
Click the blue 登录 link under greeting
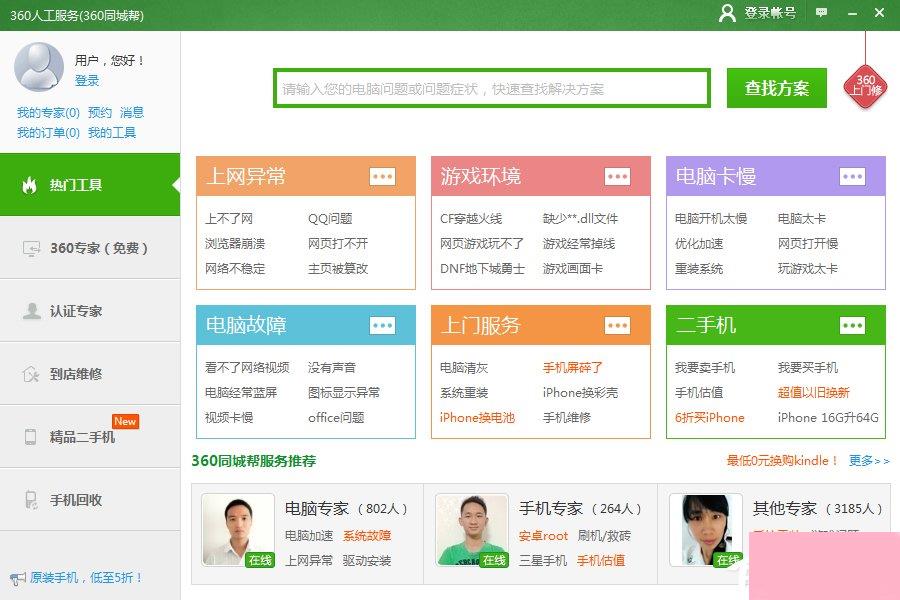pyautogui.click(x=87, y=80)
